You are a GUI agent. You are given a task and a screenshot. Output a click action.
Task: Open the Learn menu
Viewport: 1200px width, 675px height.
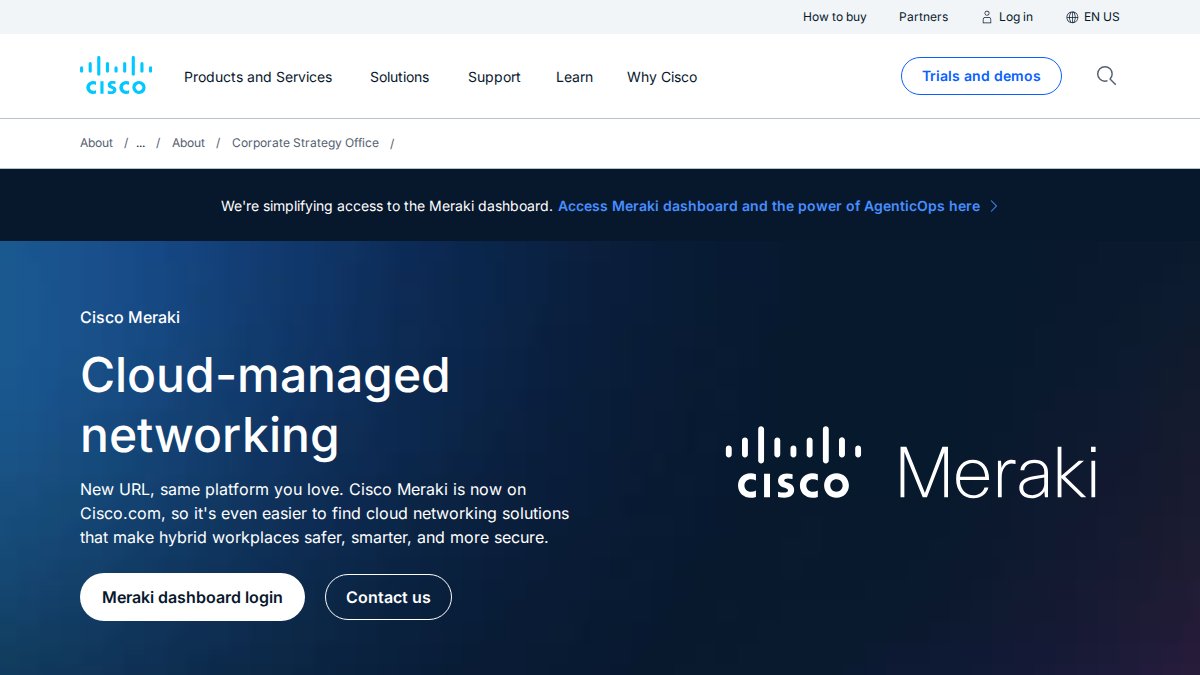point(574,77)
